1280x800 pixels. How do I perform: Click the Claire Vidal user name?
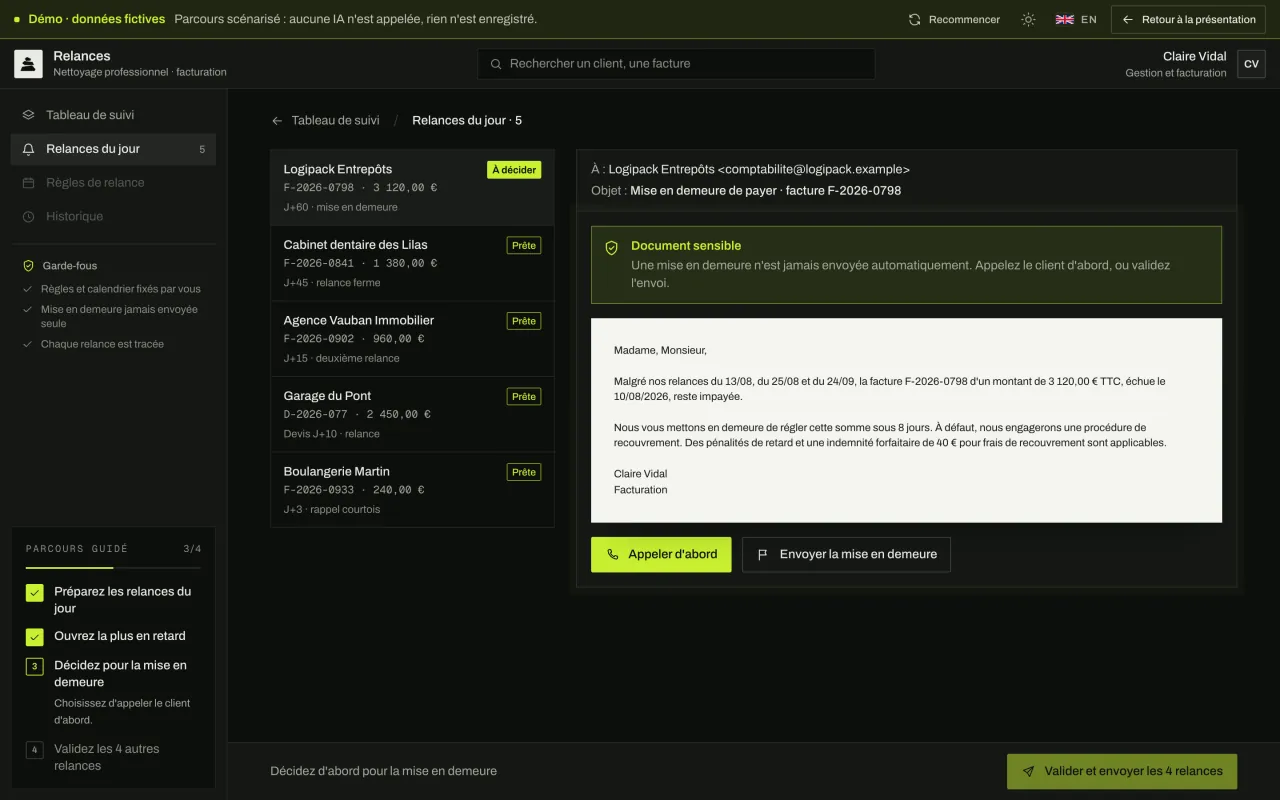[1194, 56]
